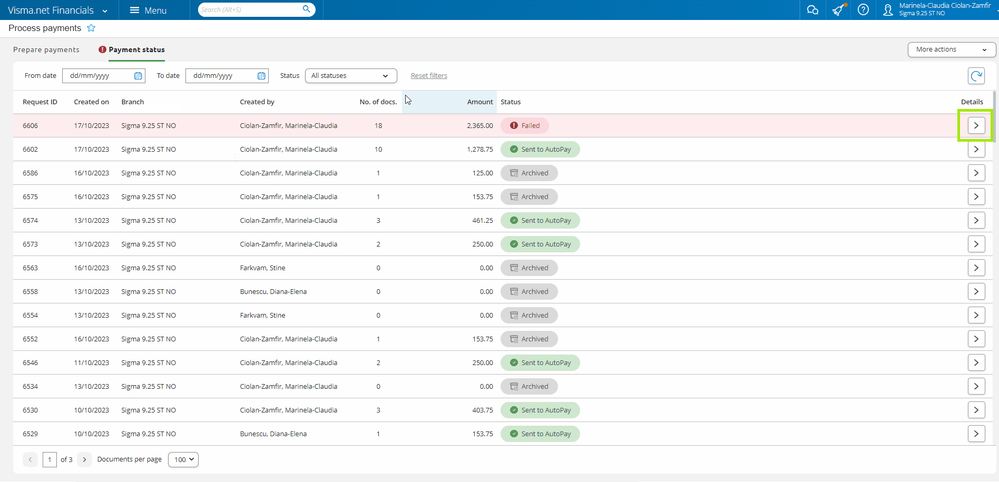This screenshot has height=482, width=999.
Task: Open the help question mark icon
Action: [x=863, y=10]
